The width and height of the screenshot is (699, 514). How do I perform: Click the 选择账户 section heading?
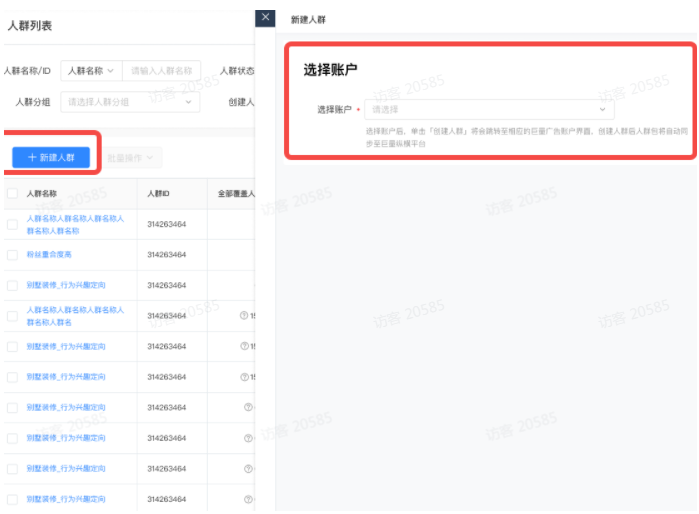pos(330,70)
